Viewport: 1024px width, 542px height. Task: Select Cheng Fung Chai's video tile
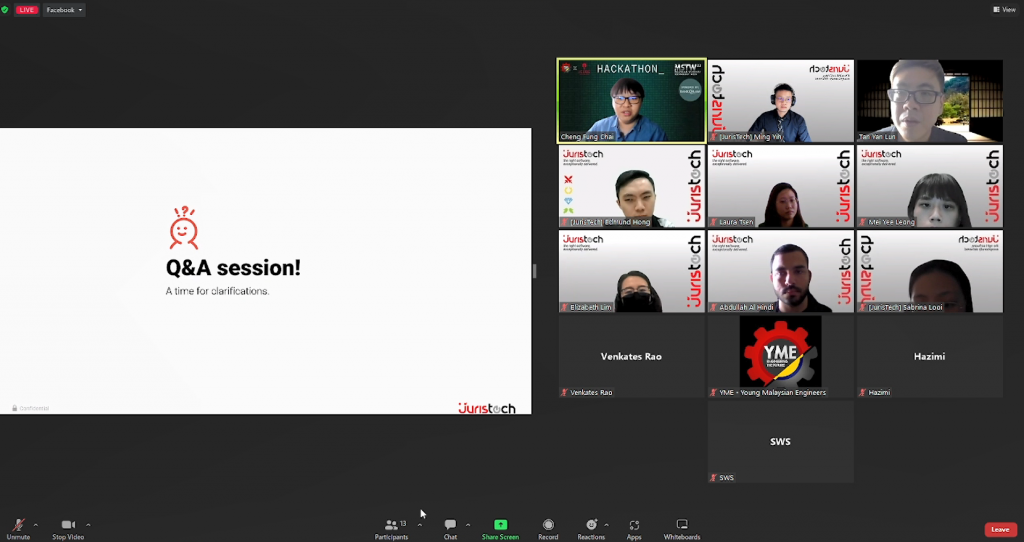(x=631, y=100)
